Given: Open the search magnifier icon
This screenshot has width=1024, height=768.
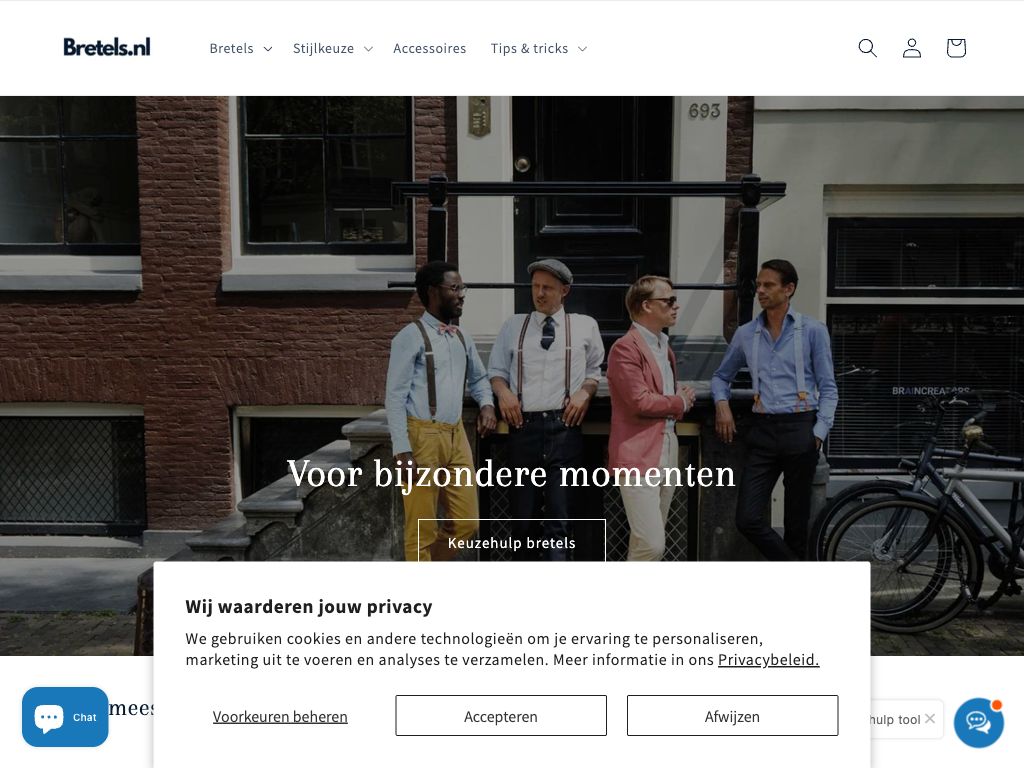Looking at the screenshot, I should click(x=867, y=48).
